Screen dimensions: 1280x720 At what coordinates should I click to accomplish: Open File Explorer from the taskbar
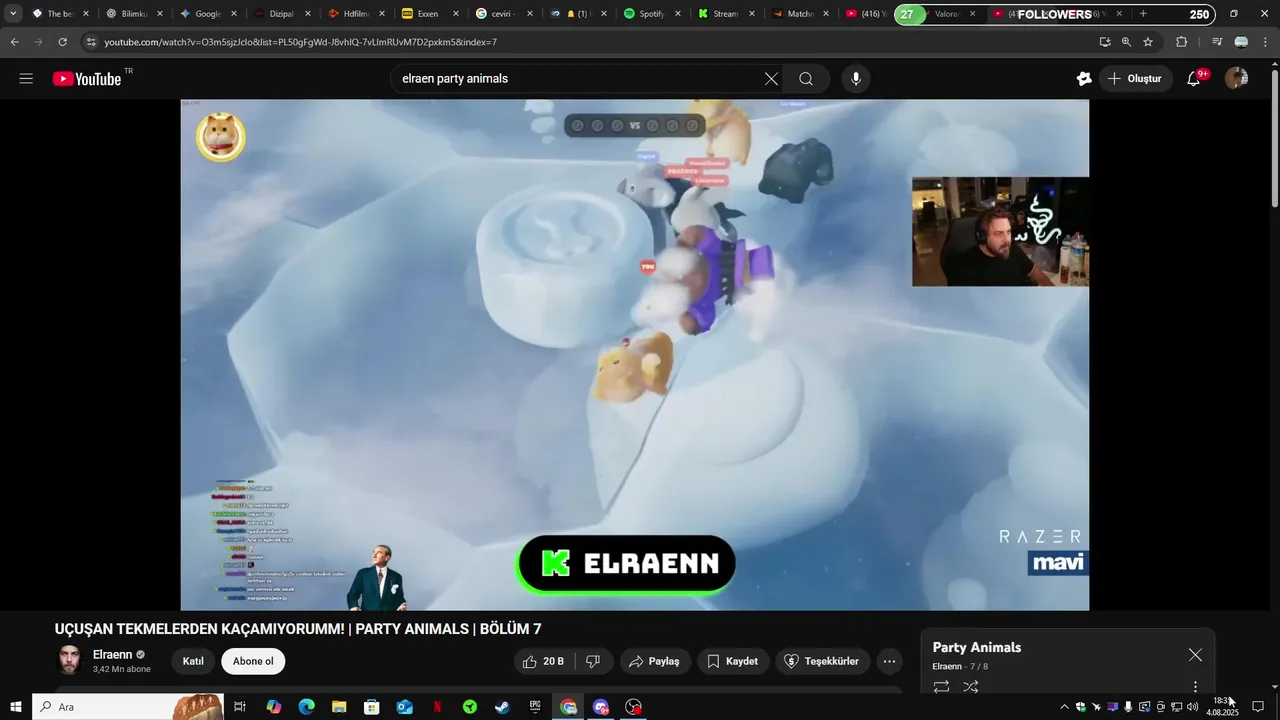(339, 707)
